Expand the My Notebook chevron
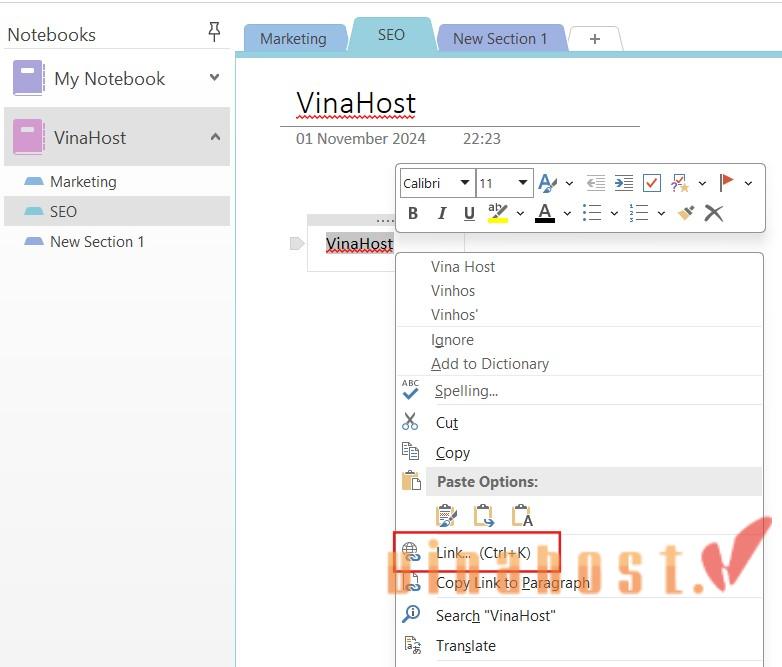This screenshot has width=782, height=667. (214, 77)
